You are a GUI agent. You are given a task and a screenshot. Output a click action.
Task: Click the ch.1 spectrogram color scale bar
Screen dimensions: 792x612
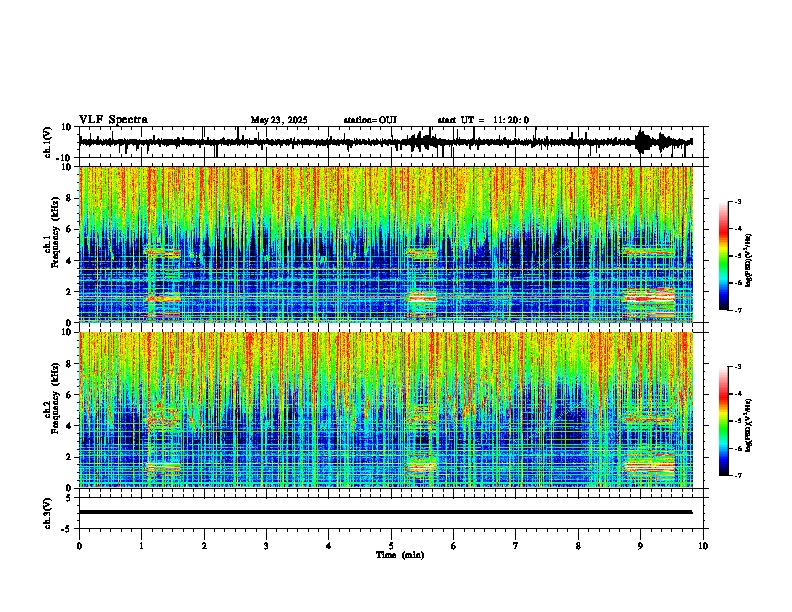pyautogui.click(x=724, y=256)
